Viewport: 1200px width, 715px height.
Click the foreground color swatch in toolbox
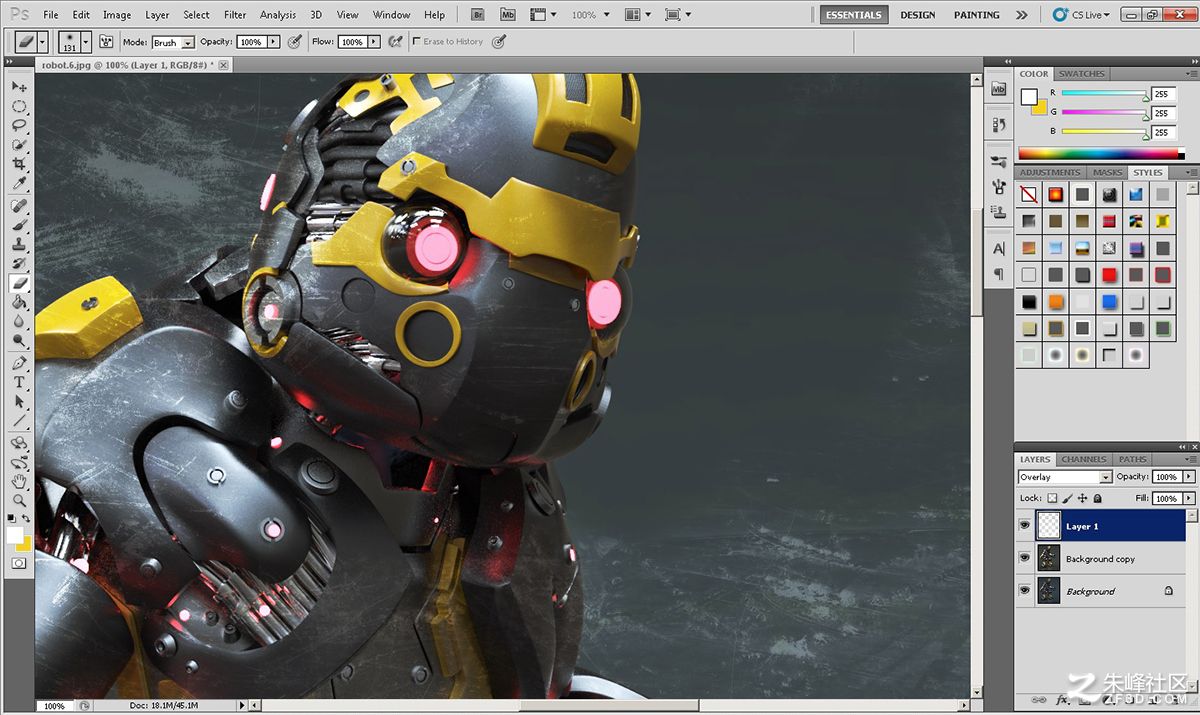[x=15, y=536]
